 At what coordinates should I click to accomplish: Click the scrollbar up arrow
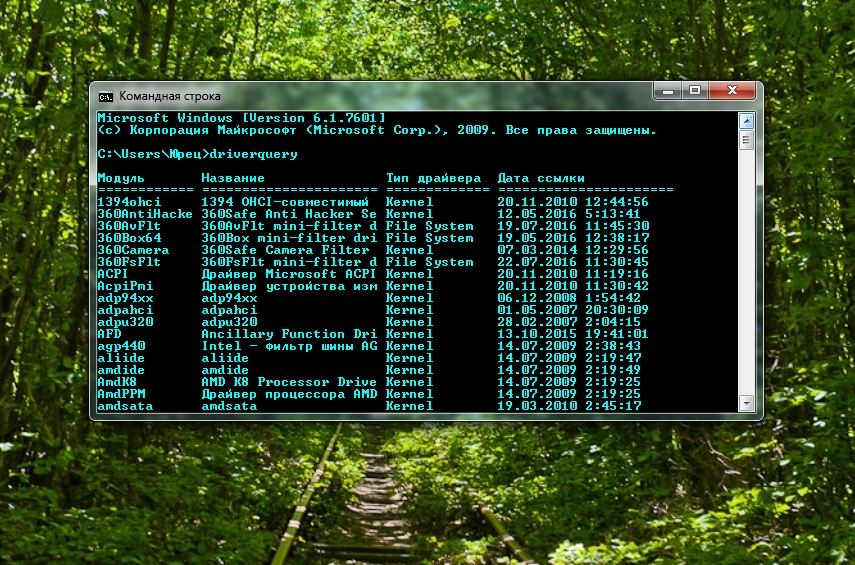click(746, 121)
